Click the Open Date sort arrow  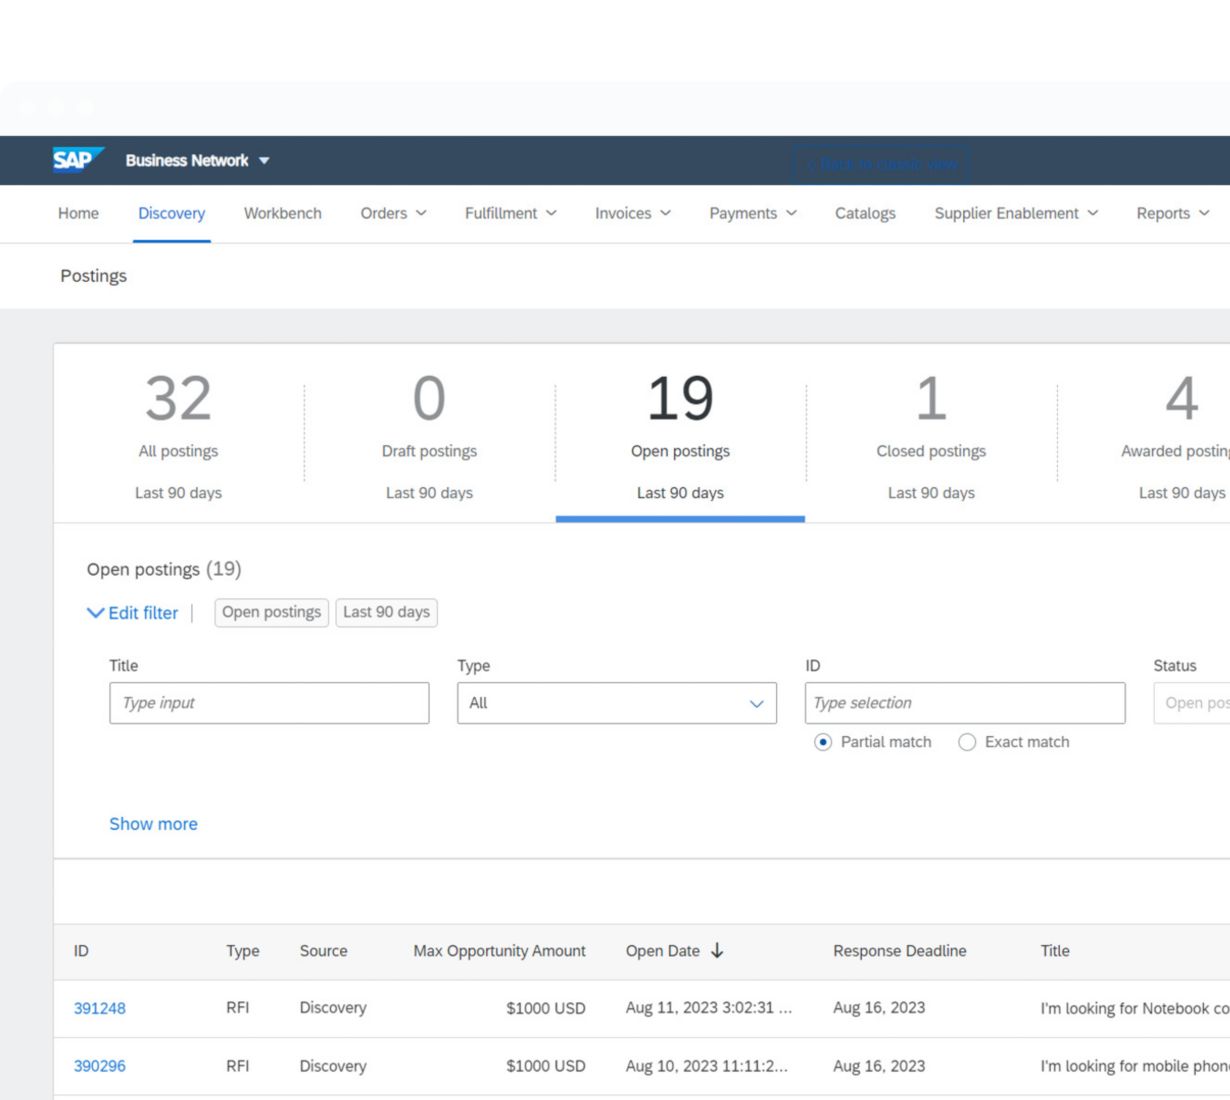pyautogui.click(x=717, y=951)
